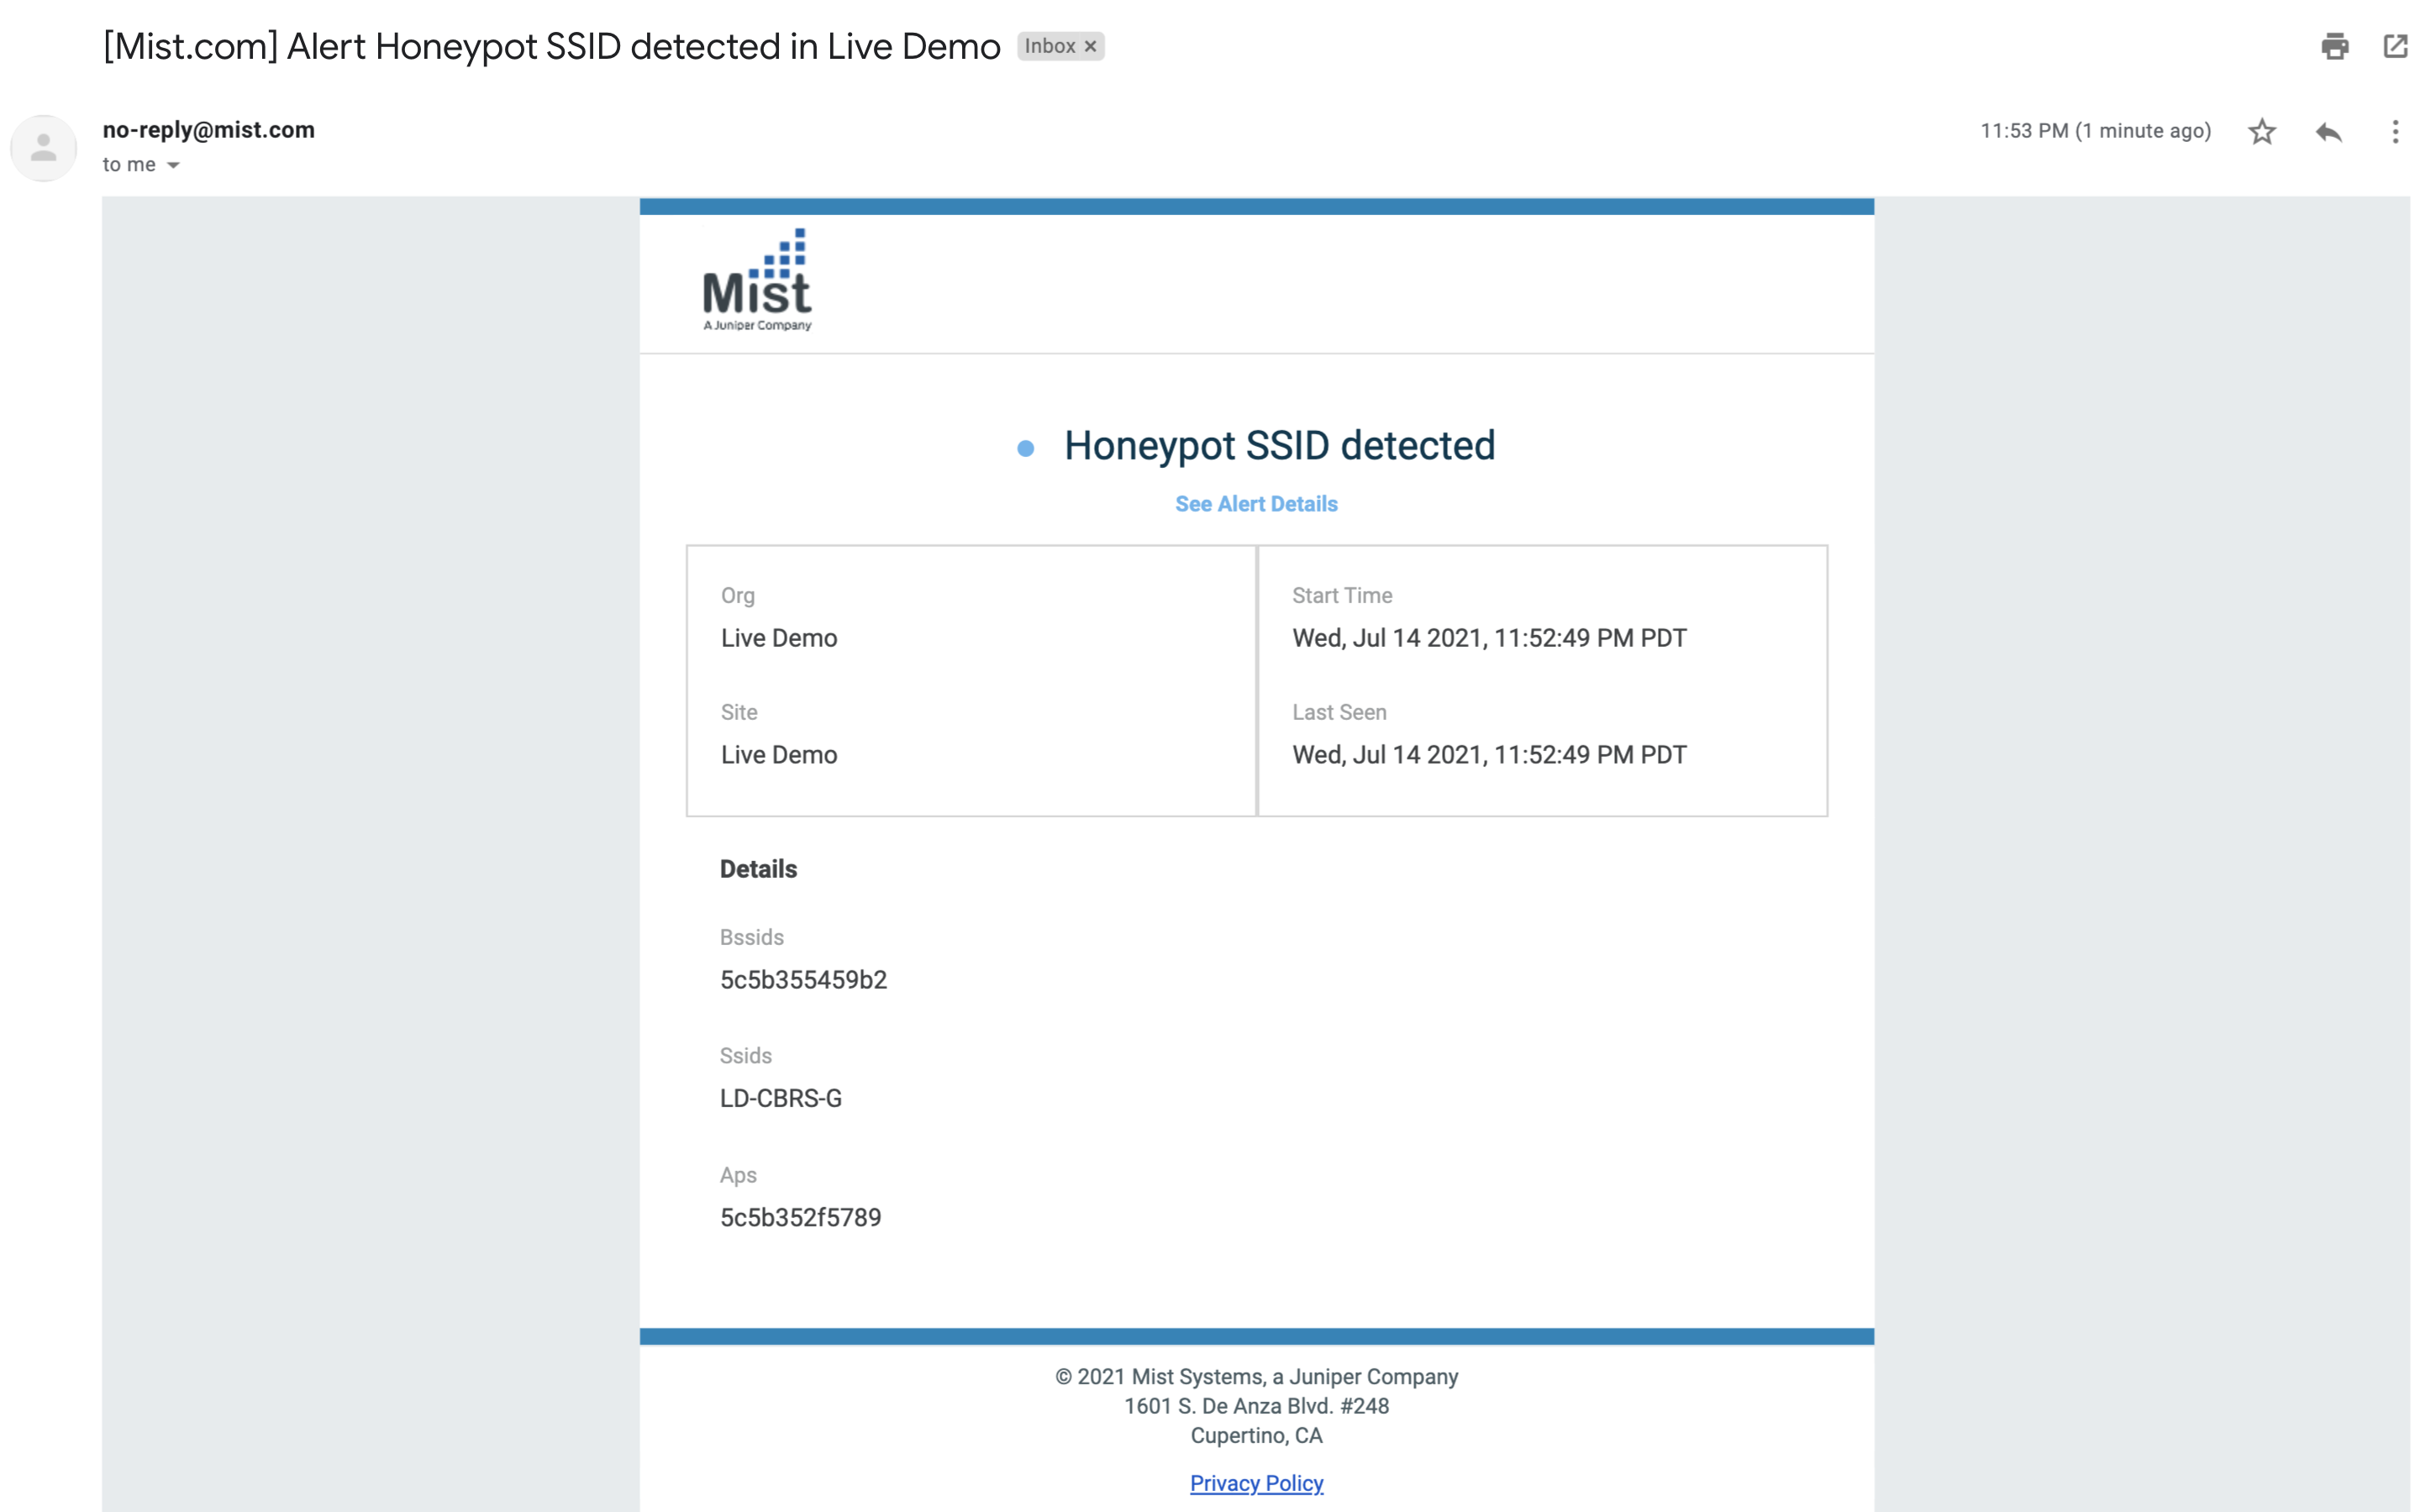Open the See Alert Details link

(x=1256, y=504)
